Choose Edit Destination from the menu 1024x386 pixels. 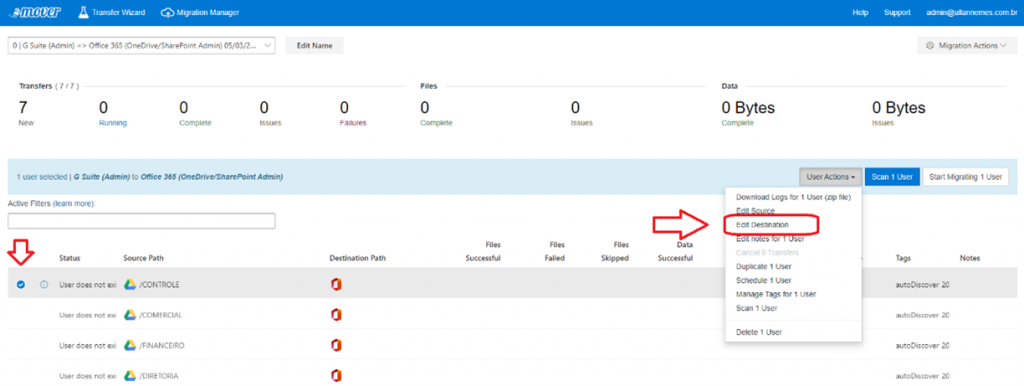(762, 225)
